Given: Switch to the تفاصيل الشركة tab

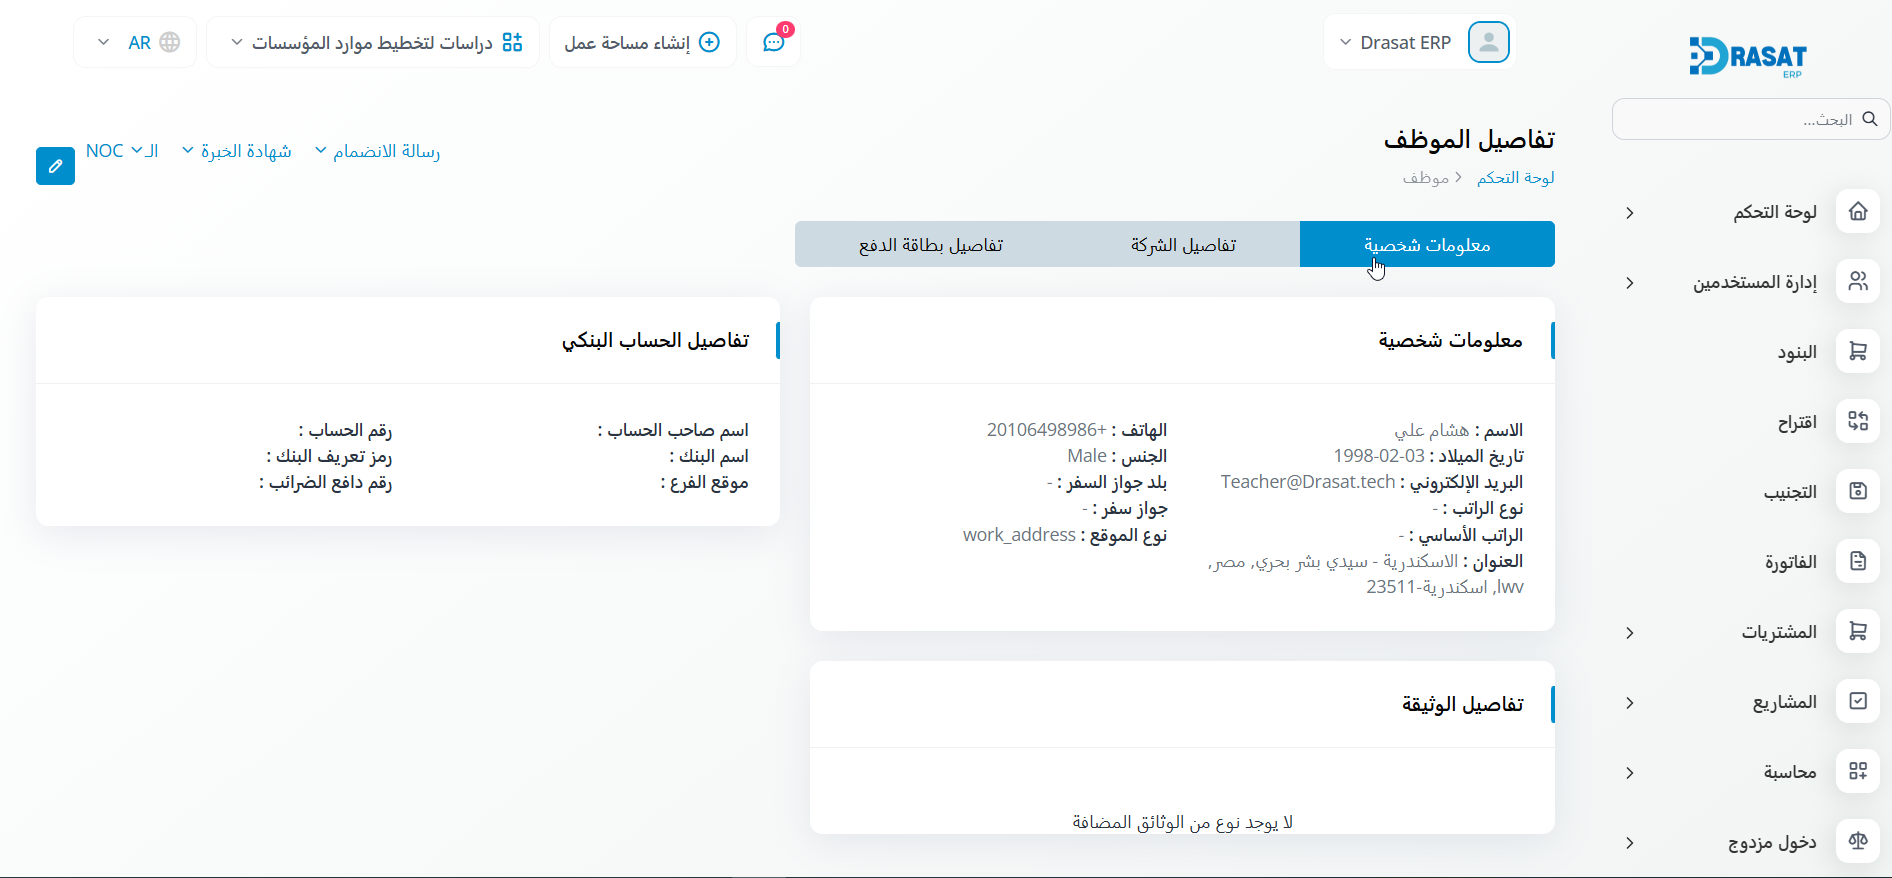Looking at the screenshot, I should click(1183, 245).
